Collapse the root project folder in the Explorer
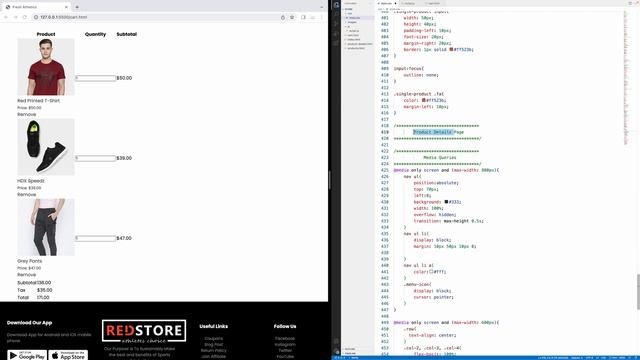This screenshot has width=640, height=360. 348,9
